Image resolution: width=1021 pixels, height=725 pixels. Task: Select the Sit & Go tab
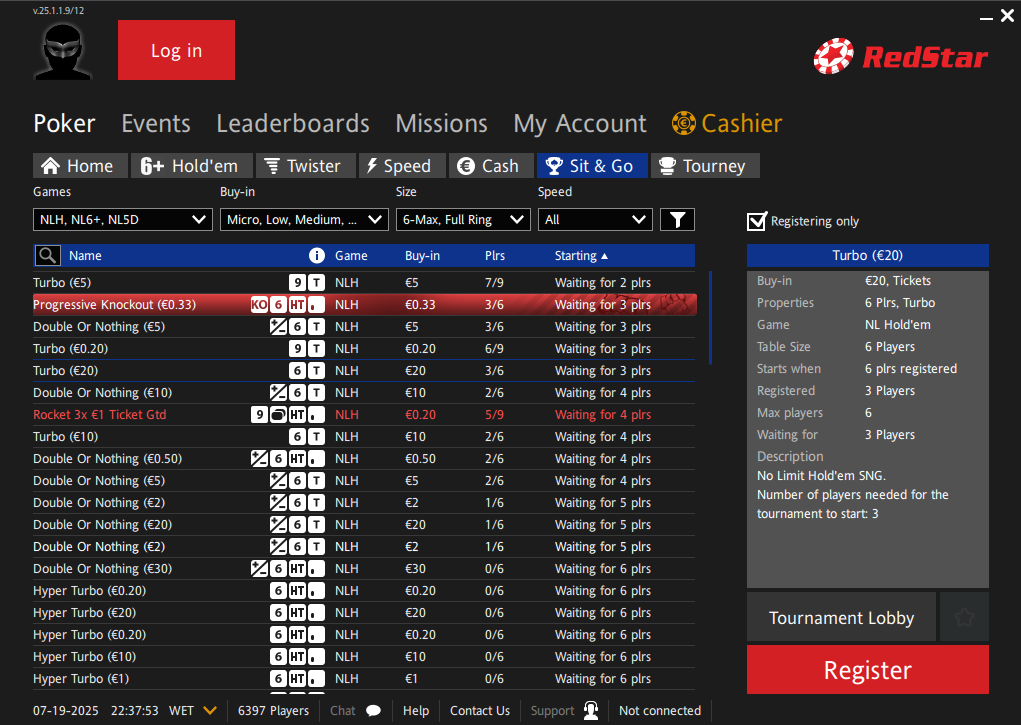pos(593,166)
